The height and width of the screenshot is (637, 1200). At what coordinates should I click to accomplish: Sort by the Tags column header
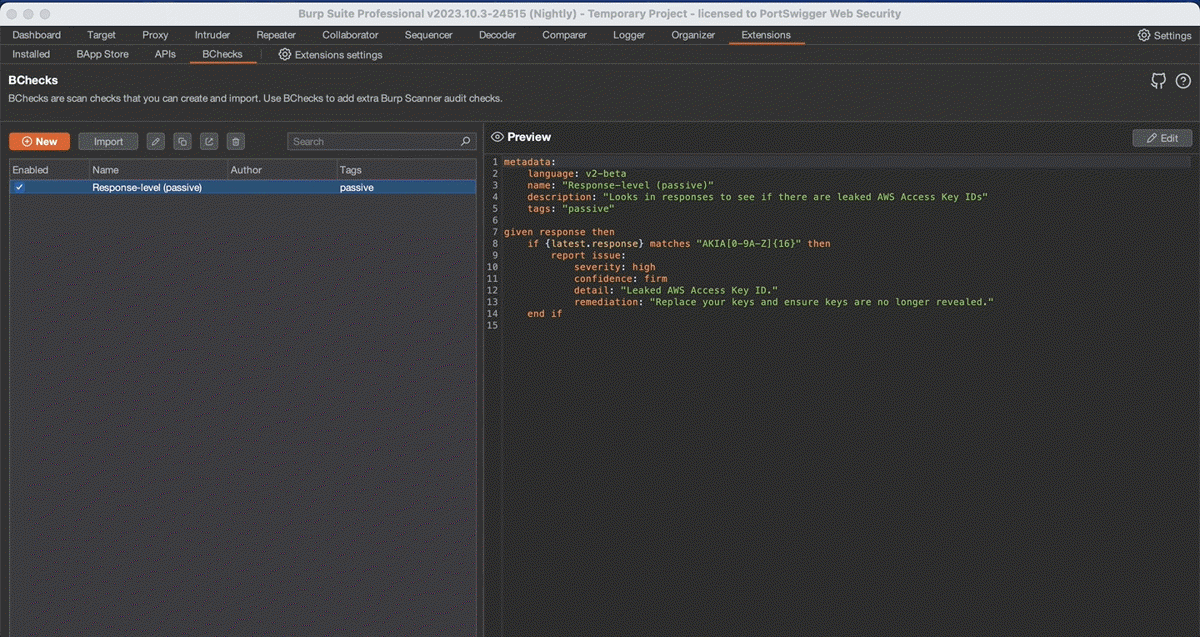pos(406,170)
